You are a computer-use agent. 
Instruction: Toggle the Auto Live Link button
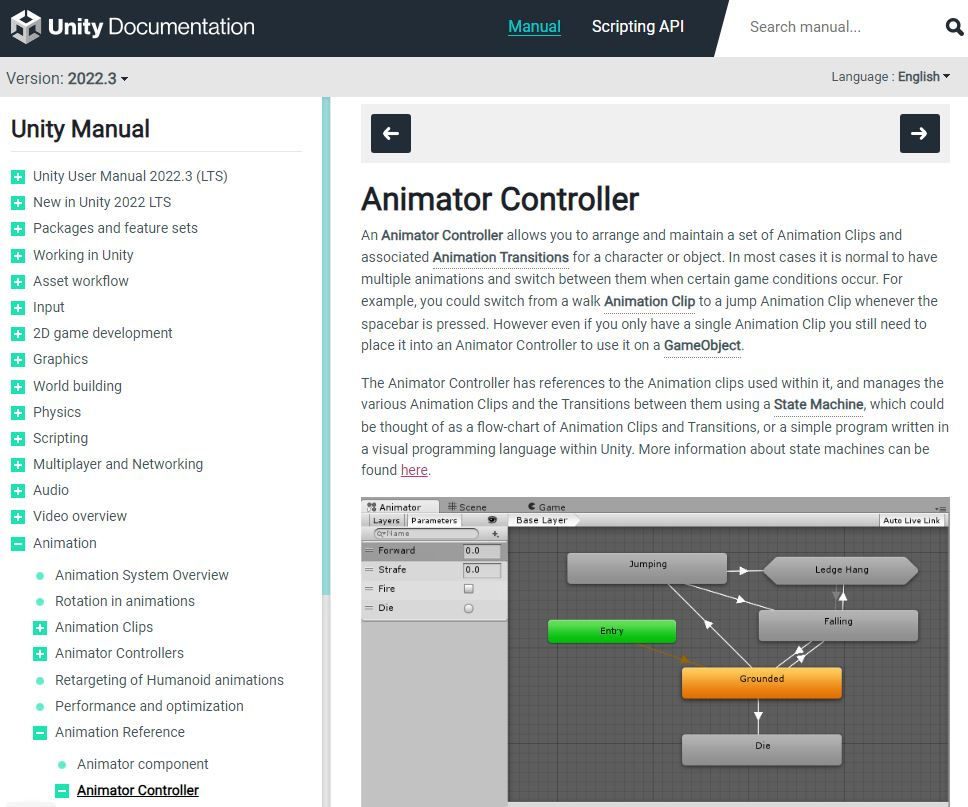point(911,519)
